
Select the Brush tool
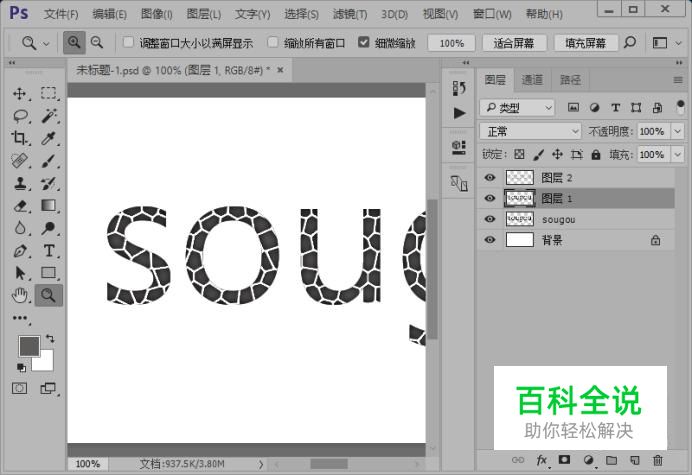click(x=48, y=161)
